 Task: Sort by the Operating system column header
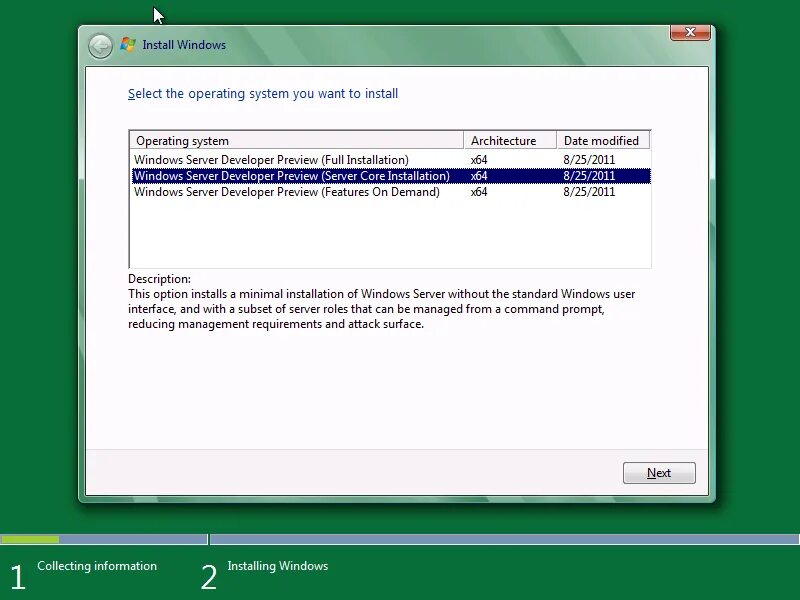tap(296, 141)
